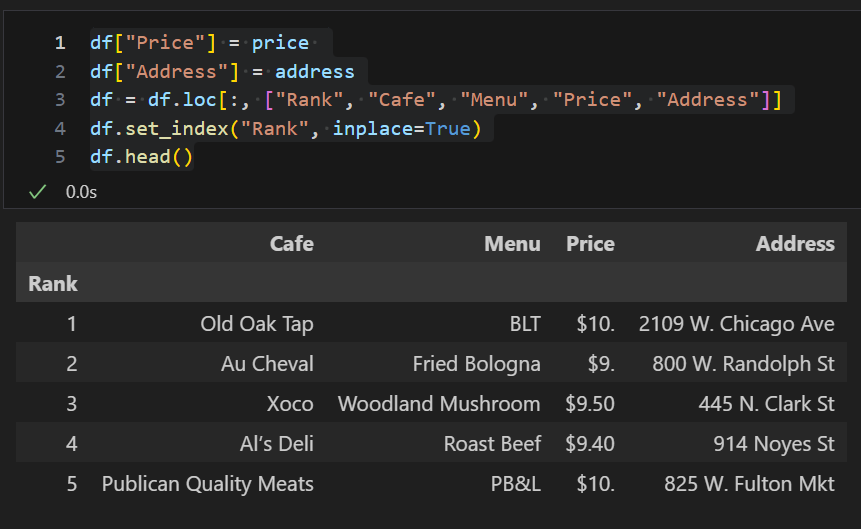Click the Roast Beef menu cell
861x529 pixels.
(x=493, y=444)
